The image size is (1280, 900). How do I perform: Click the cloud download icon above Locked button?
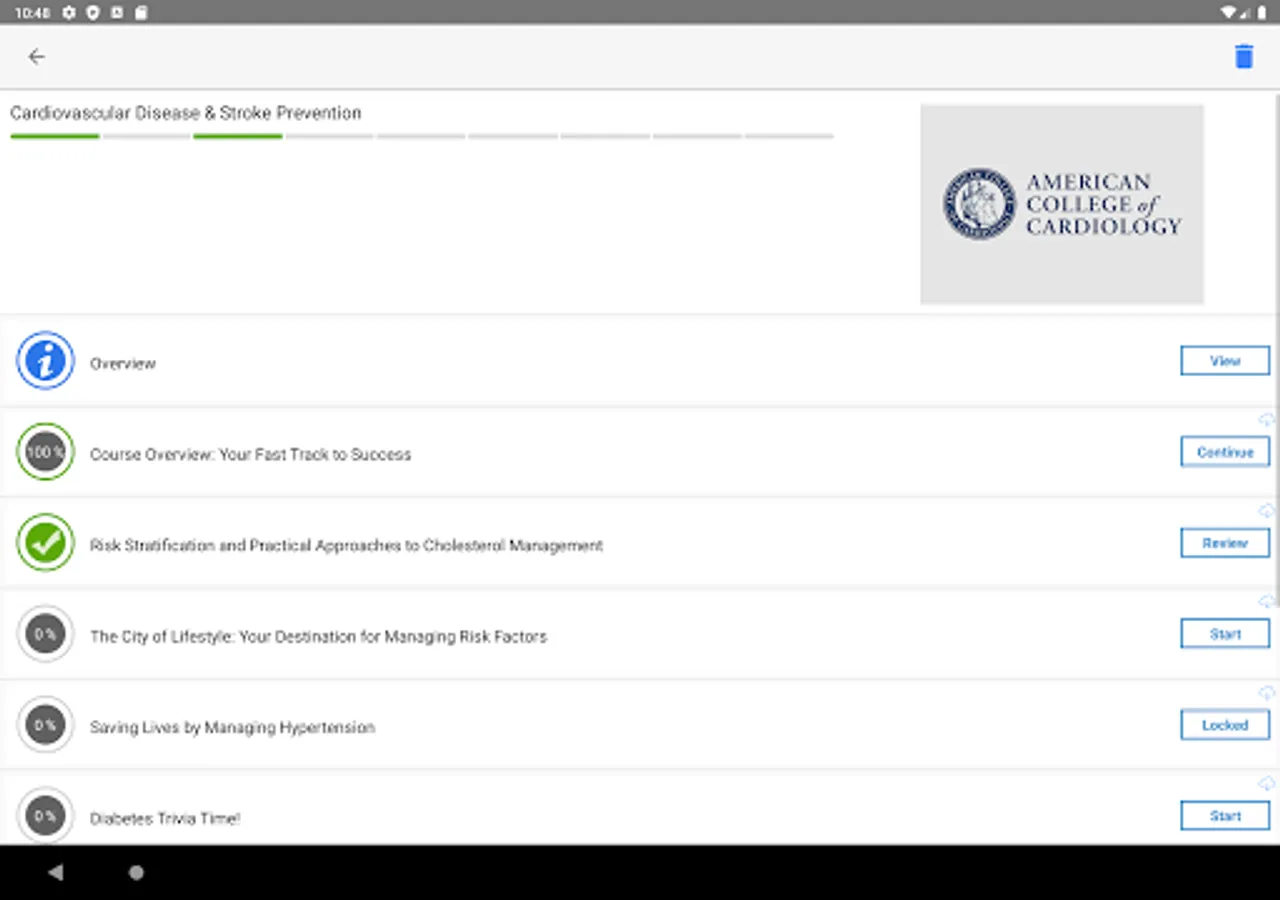pos(1266,693)
